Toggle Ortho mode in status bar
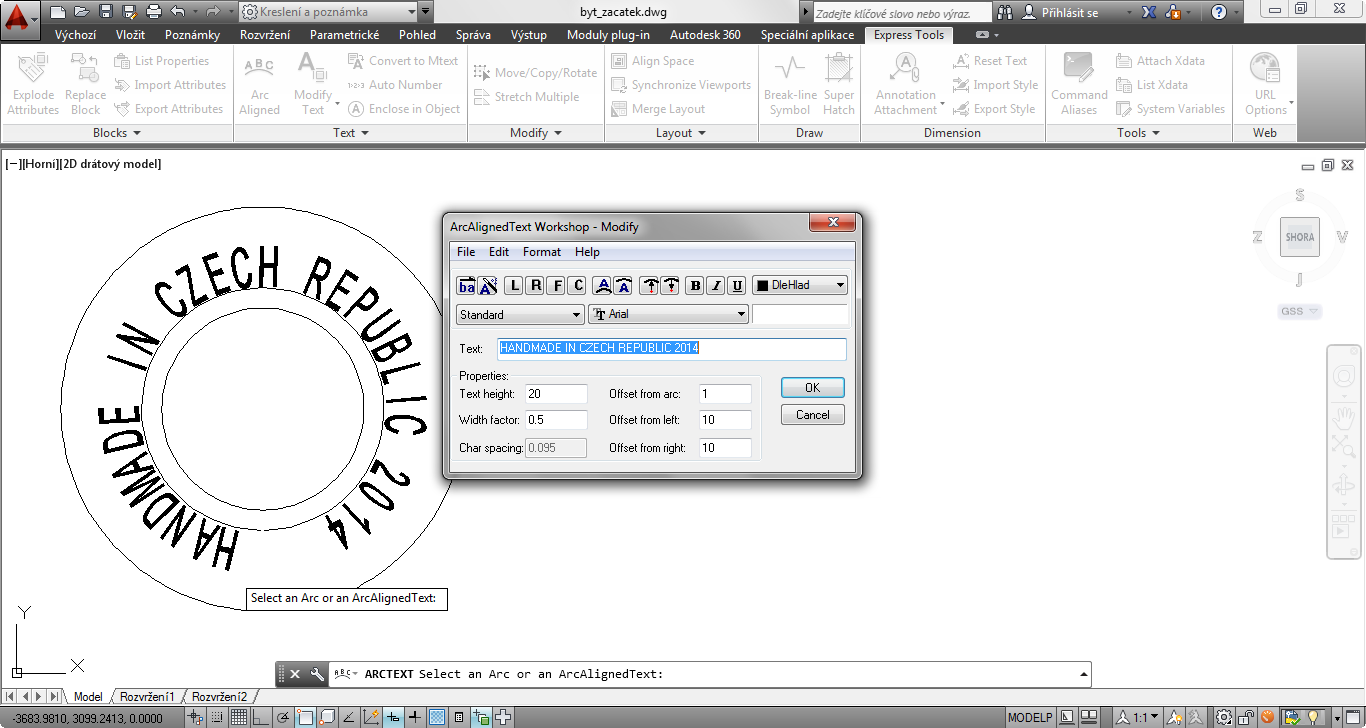 pos(261,717)
